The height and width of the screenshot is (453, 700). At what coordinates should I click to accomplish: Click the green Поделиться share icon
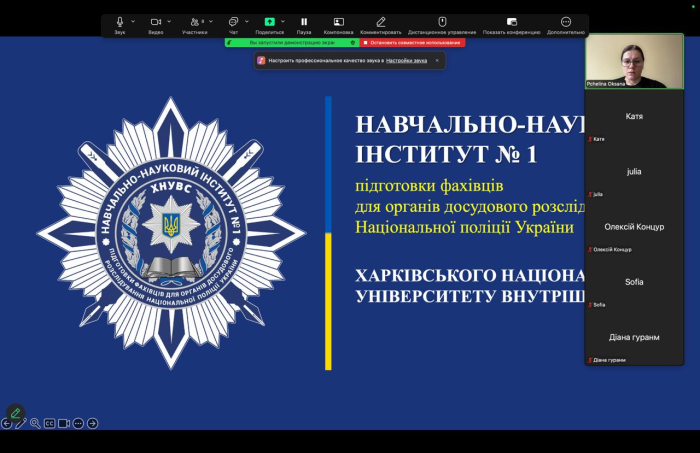pyautogui.click(x=269, y=22)
